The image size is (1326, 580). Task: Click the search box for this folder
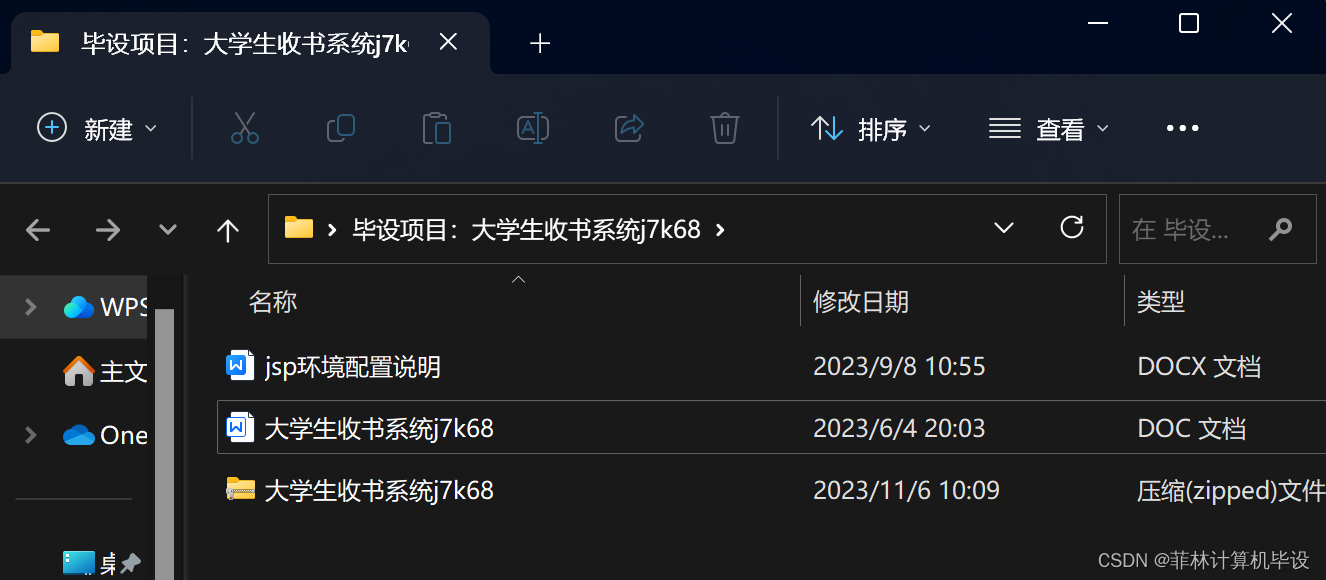pyautogui.click(x=1217, y=229)
